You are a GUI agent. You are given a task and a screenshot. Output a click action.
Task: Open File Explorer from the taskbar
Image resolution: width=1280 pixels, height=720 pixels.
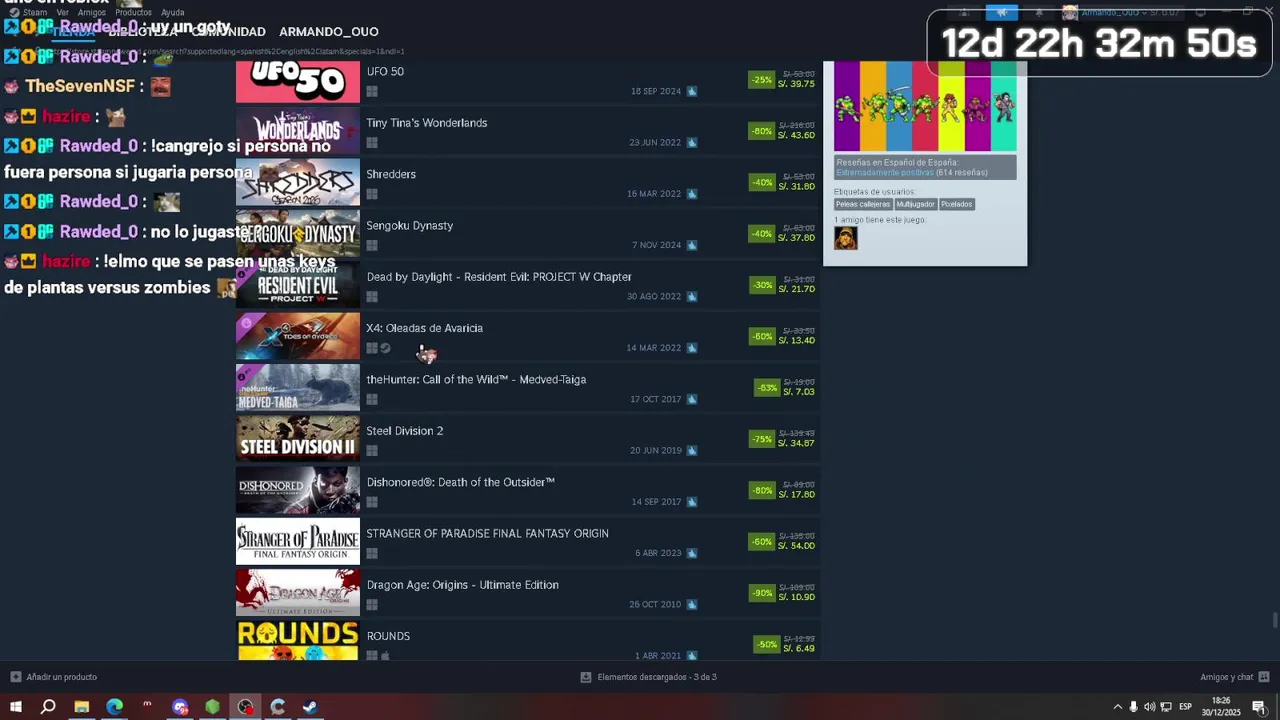pos(82,707)
